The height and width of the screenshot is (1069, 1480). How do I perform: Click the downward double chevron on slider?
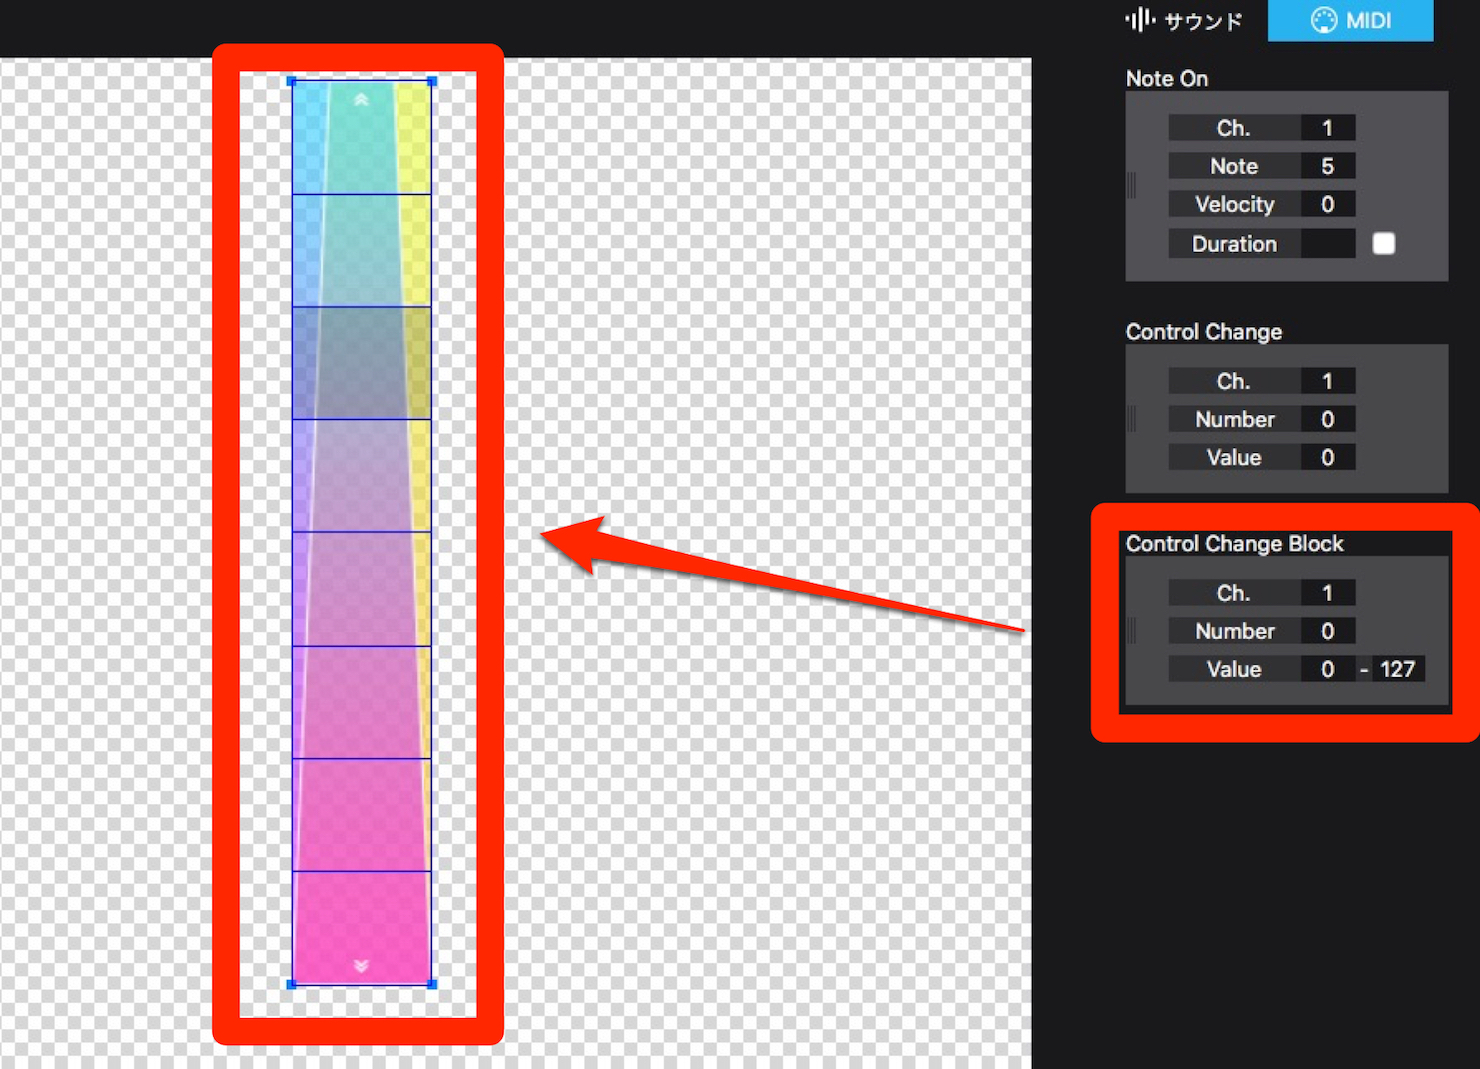pos(361,965)
